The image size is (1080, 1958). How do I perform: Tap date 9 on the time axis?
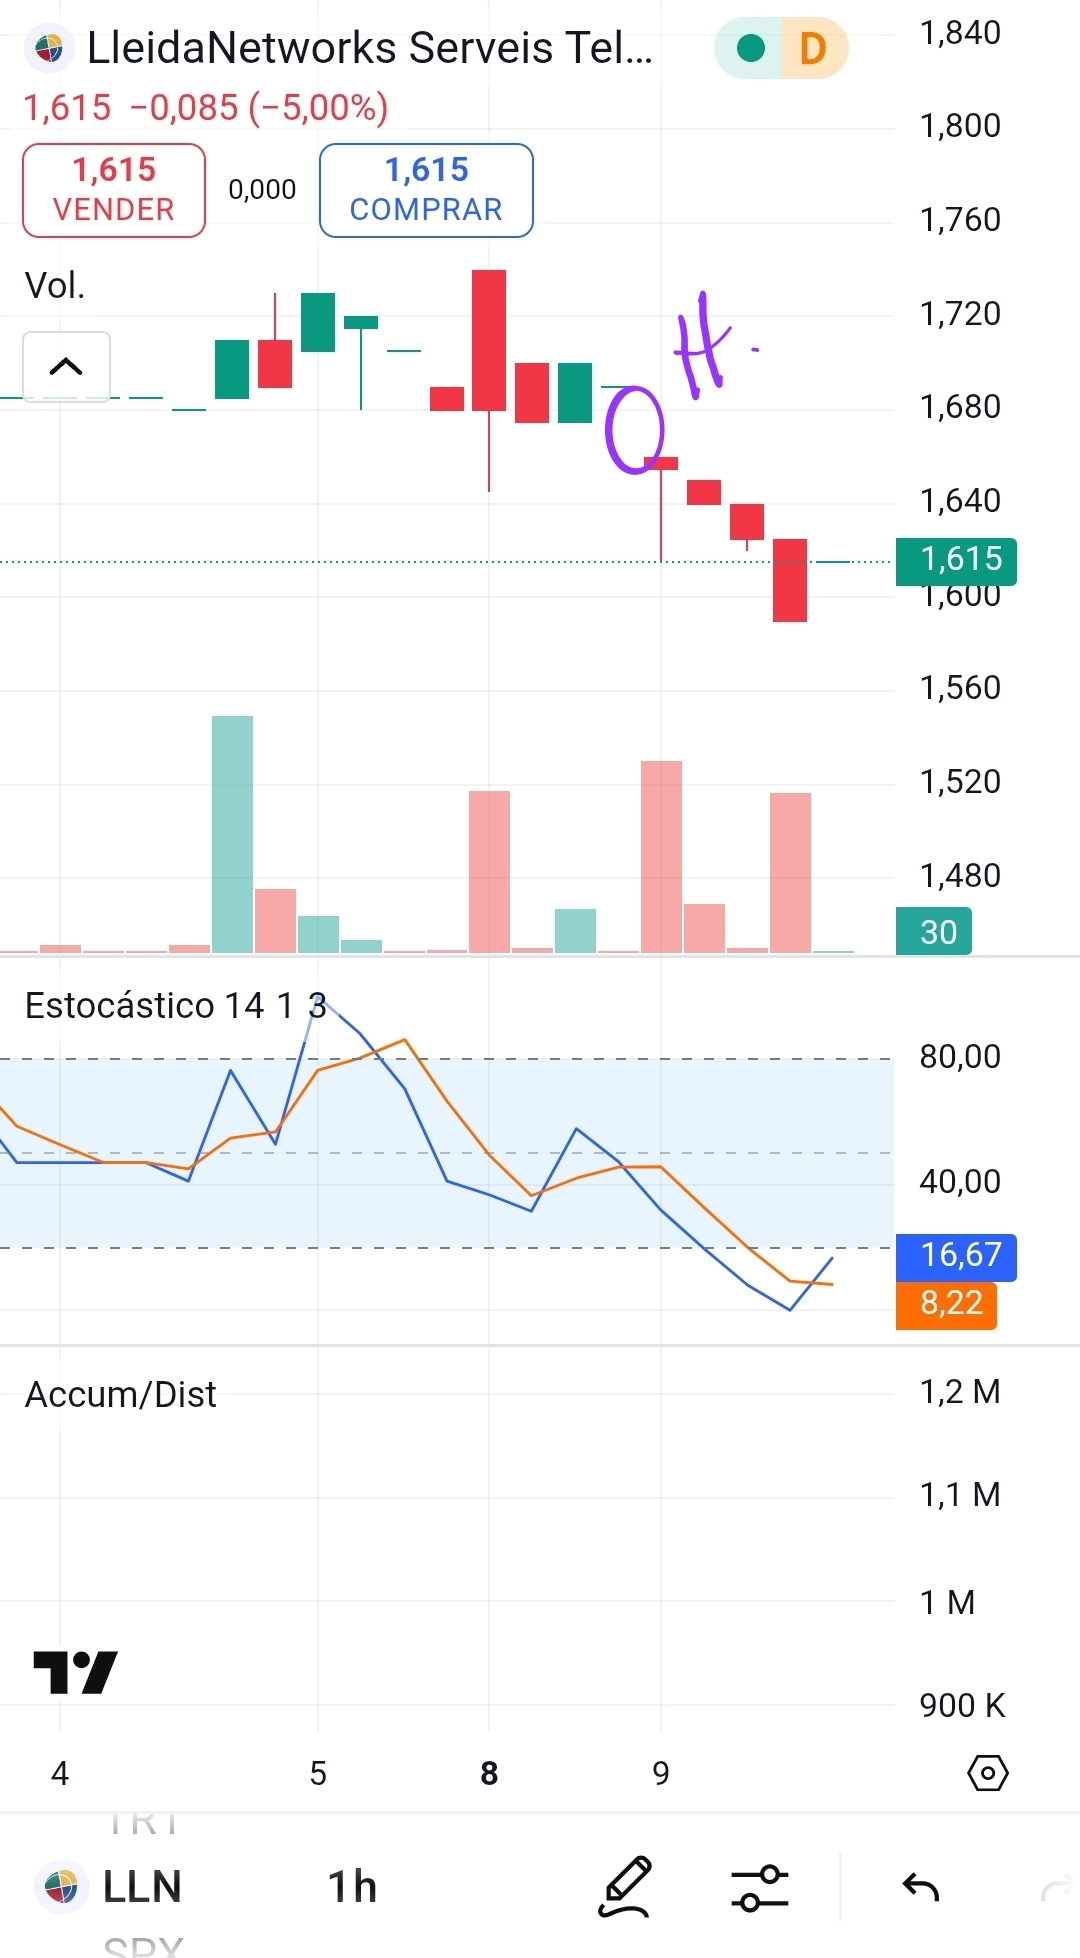click(x=661, y=1774)
